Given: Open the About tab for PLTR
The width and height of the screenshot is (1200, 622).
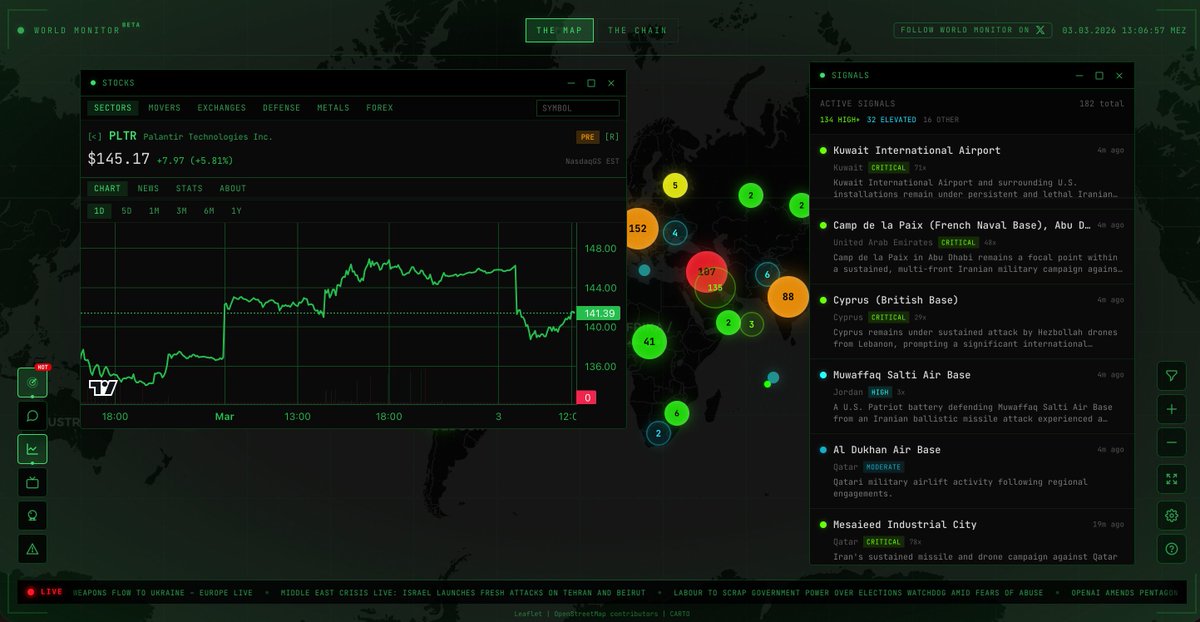Looking at the screenshot, I should [x=232, y=188].
